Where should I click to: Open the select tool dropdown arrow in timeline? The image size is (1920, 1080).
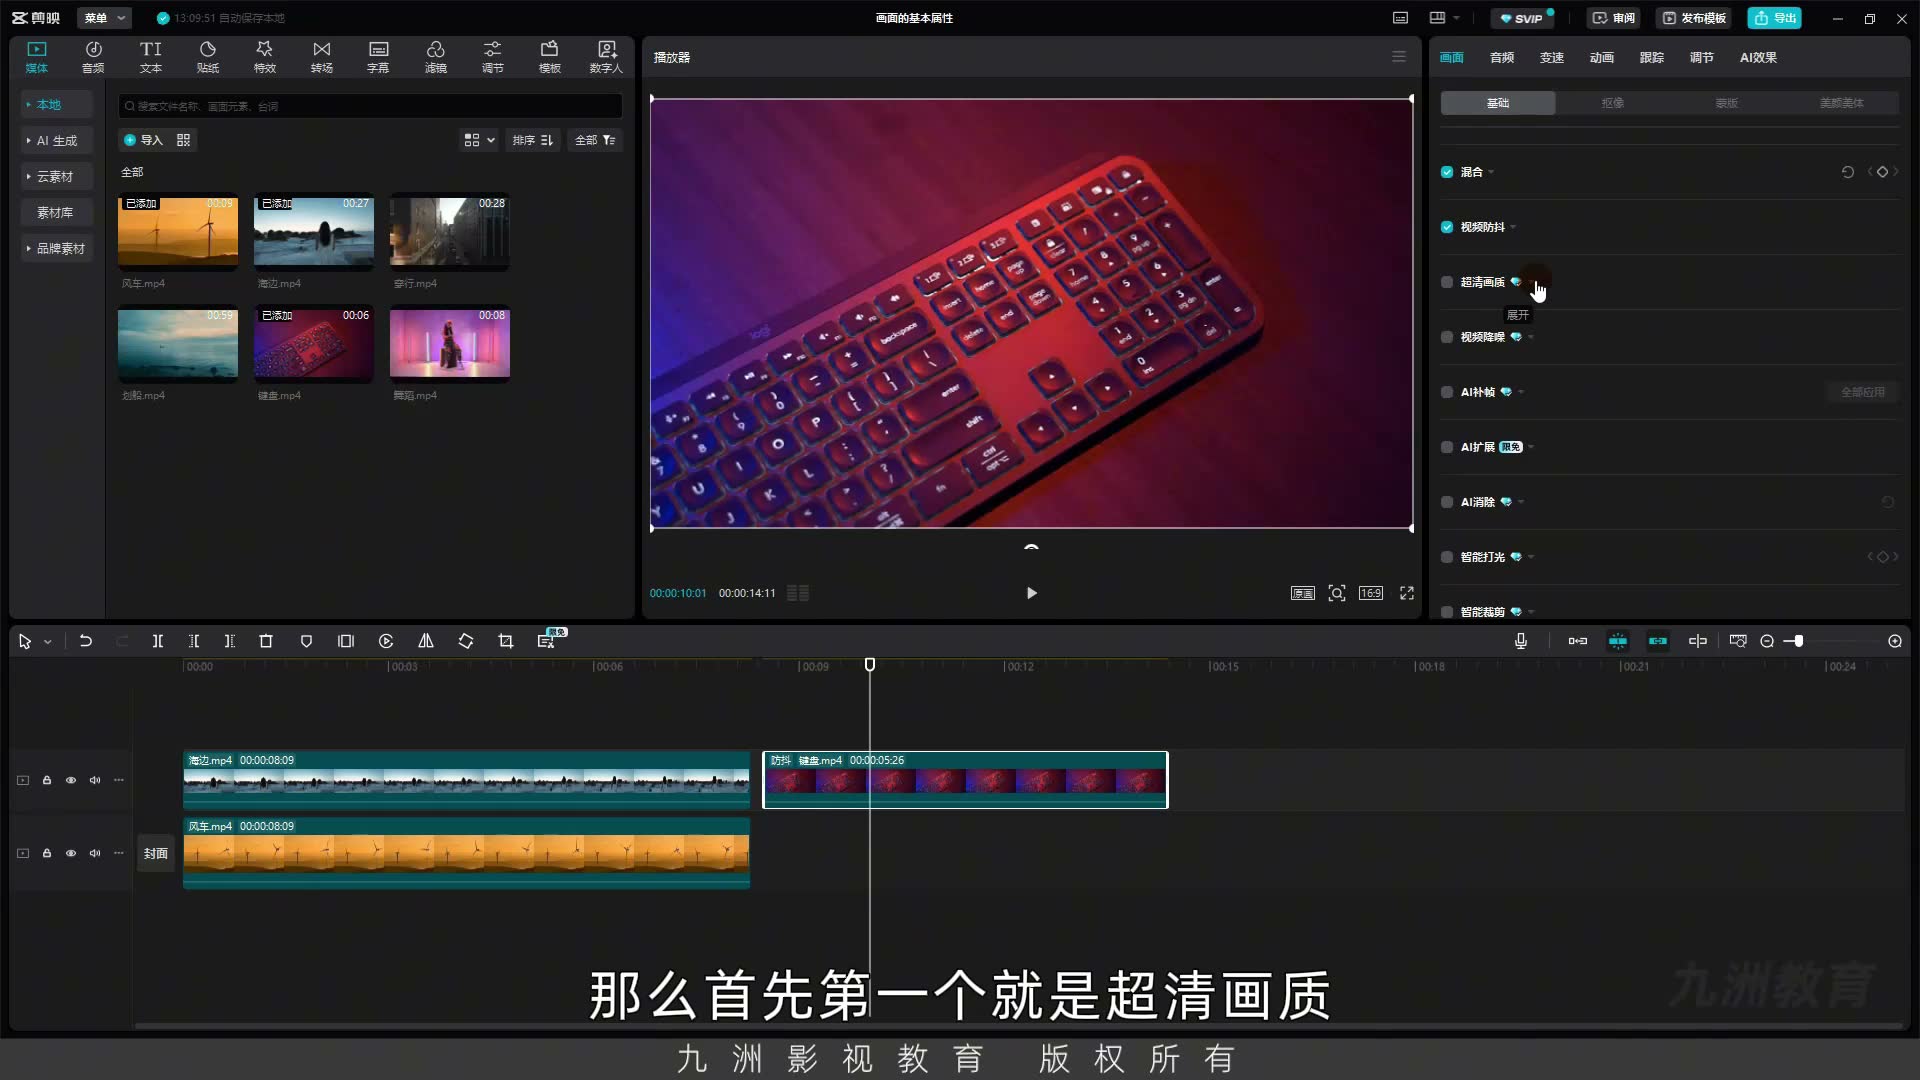47,642
